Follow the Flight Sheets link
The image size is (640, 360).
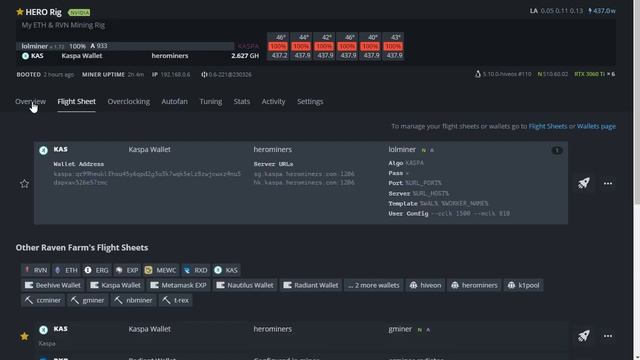coord(547,127)
